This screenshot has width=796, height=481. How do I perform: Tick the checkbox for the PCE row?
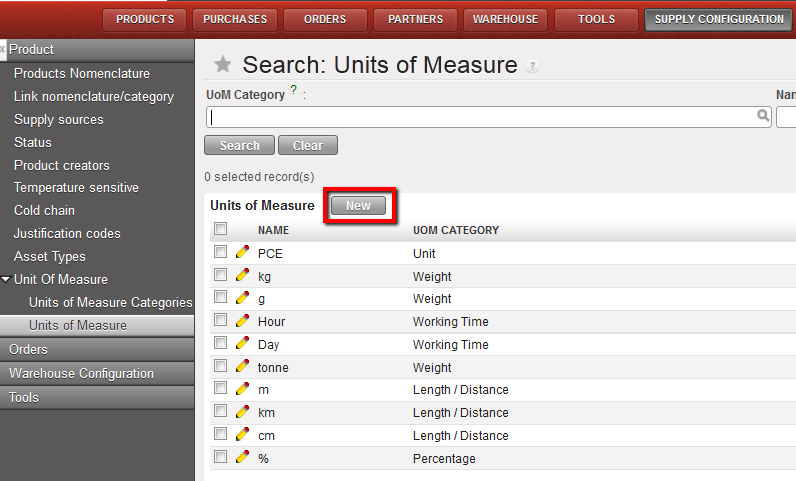[220, 253]
